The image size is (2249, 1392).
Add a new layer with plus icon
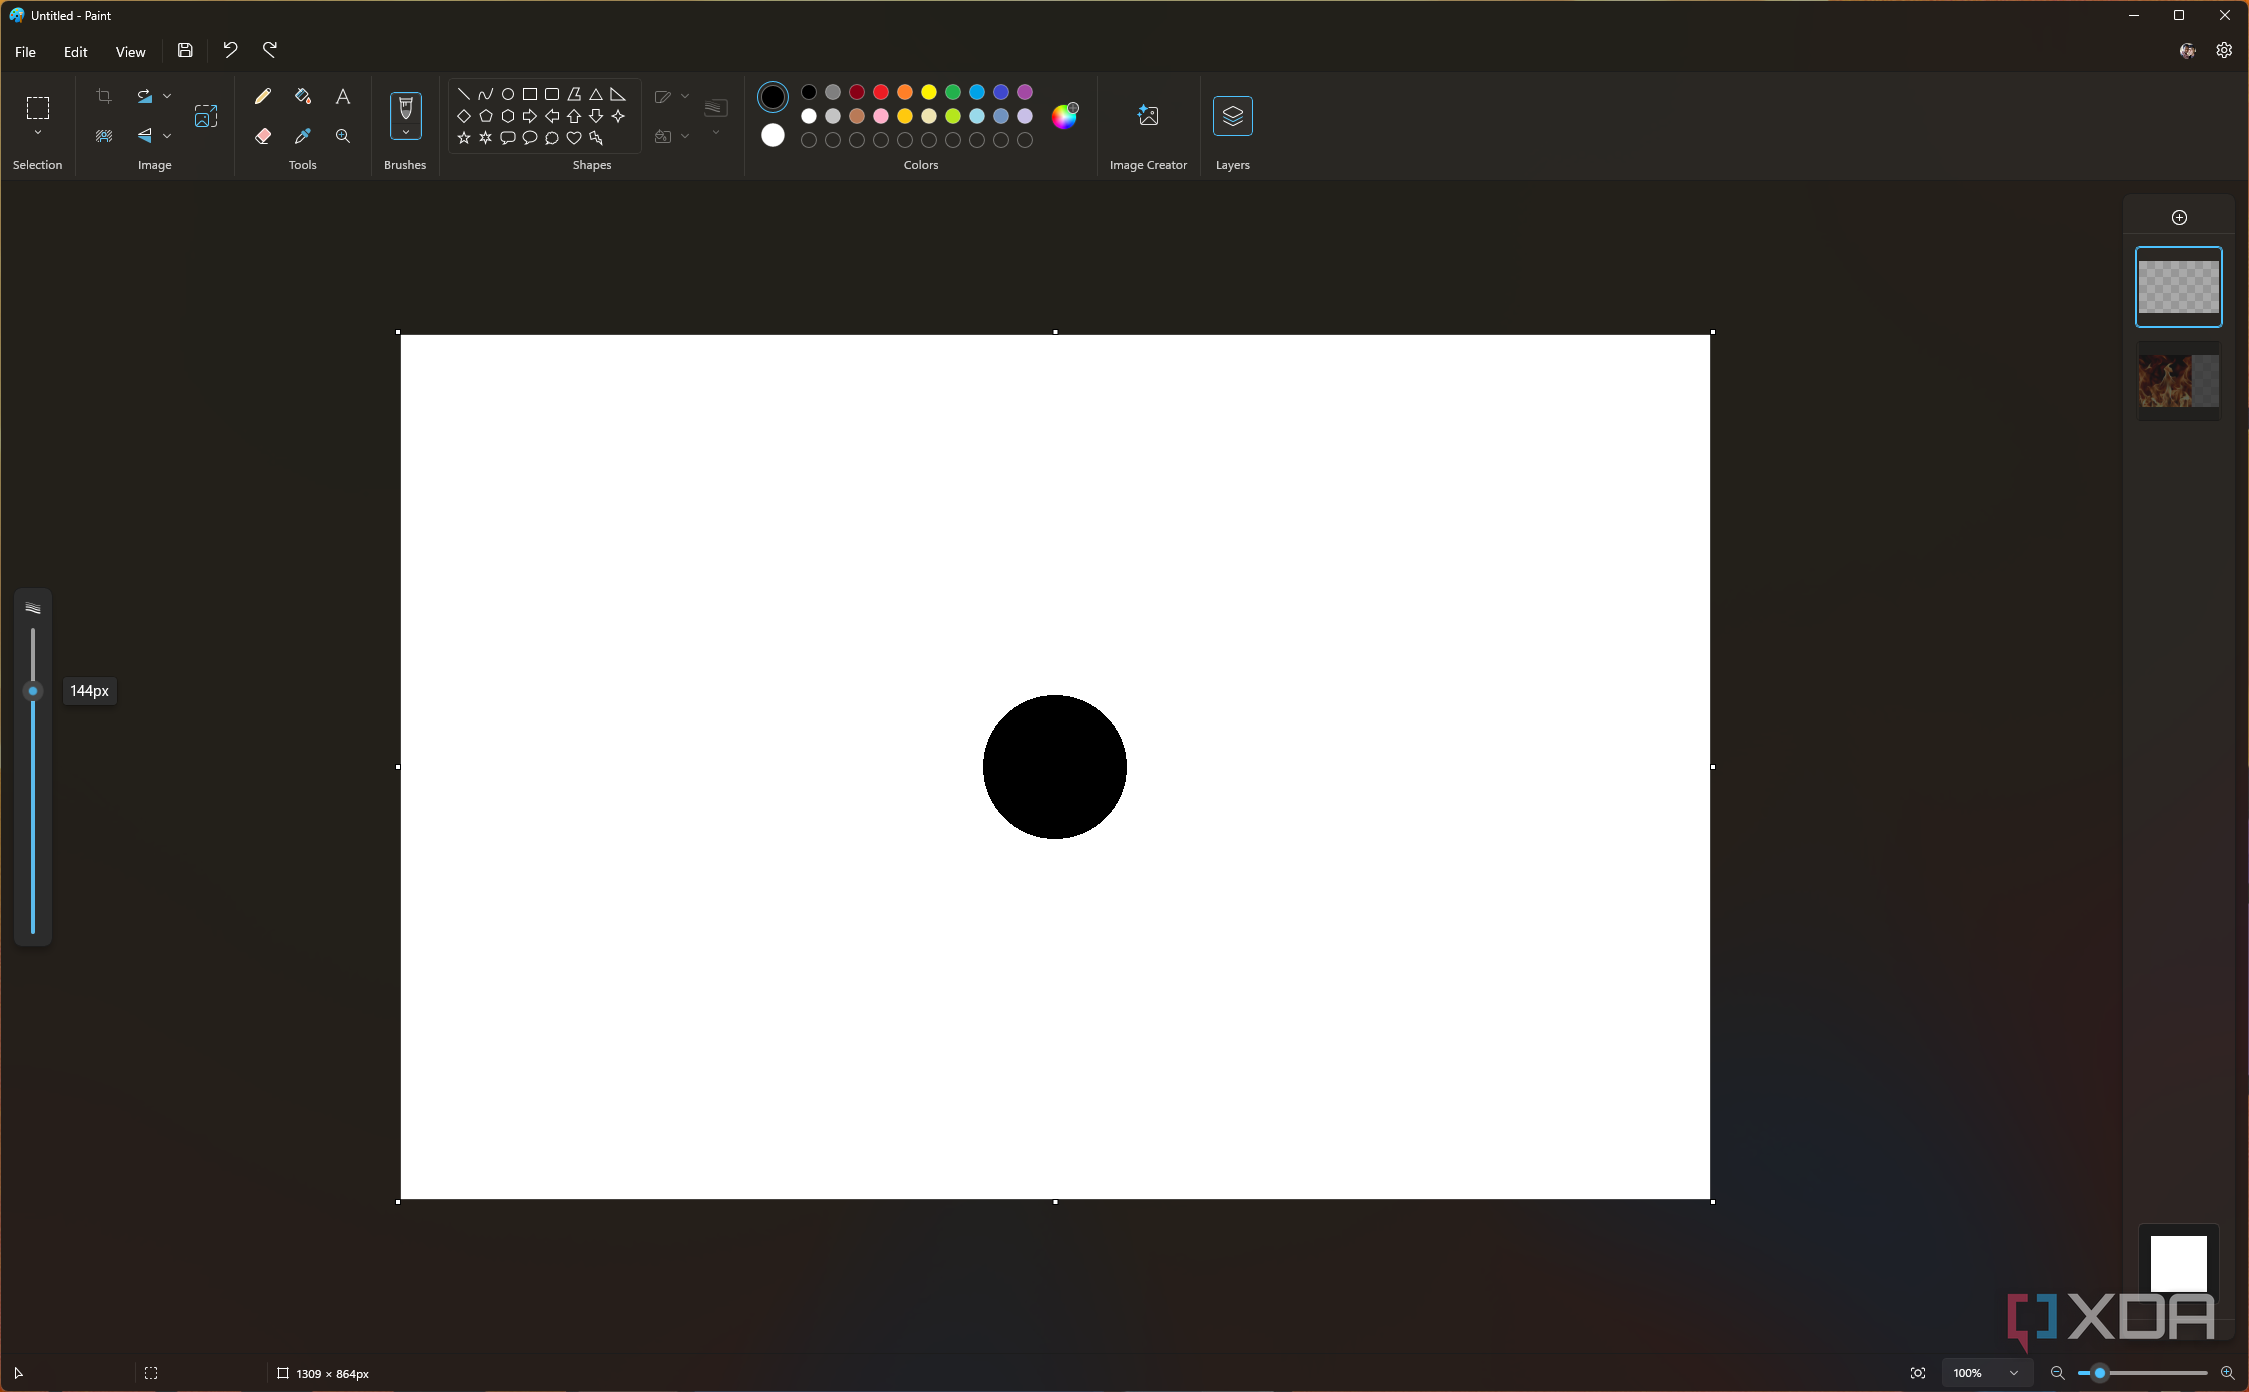[2179, 217]
